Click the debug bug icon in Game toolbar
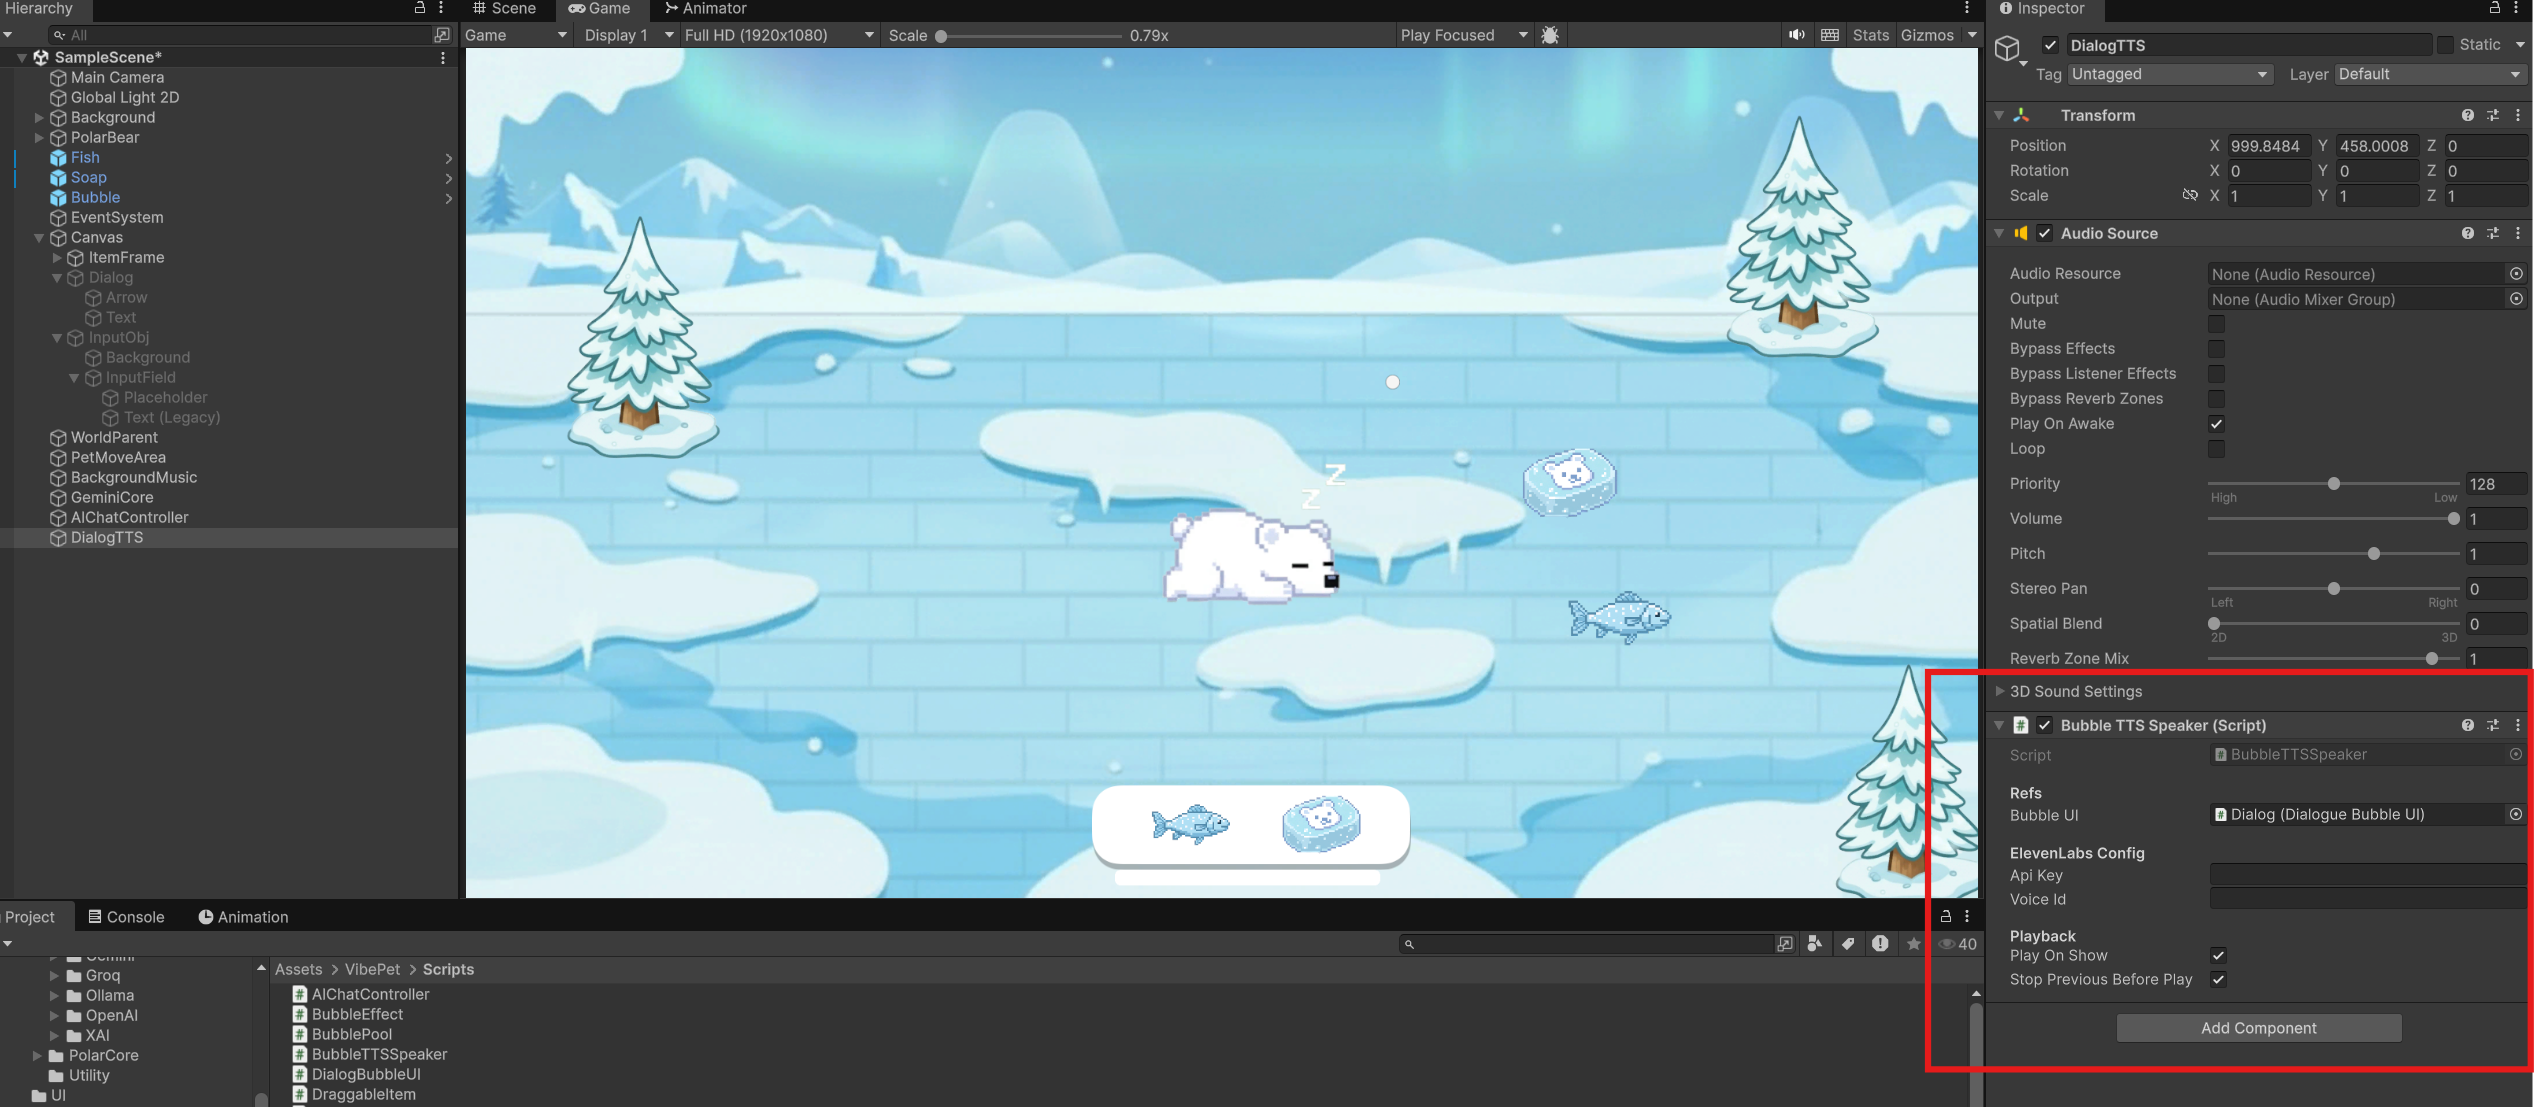Viewport: 2534px width, 1107px height. click(x=1550, y=35)
